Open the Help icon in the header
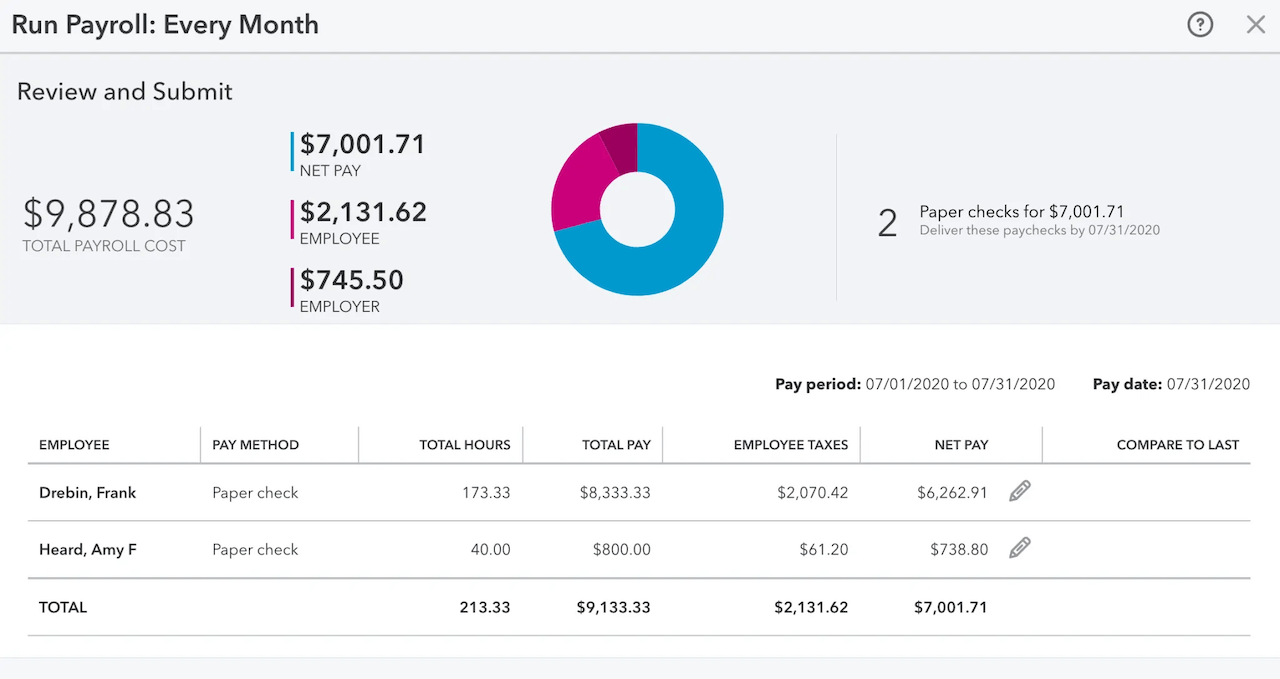 [1199, 24]
